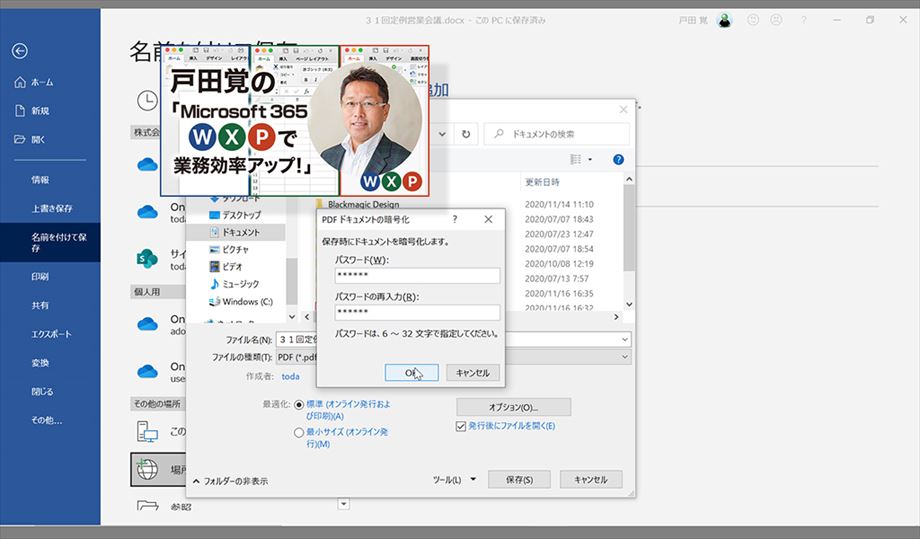This screenshot has height=539, width=920.
Task: Select デスクトップ in the folder tree
Action: 236,215
